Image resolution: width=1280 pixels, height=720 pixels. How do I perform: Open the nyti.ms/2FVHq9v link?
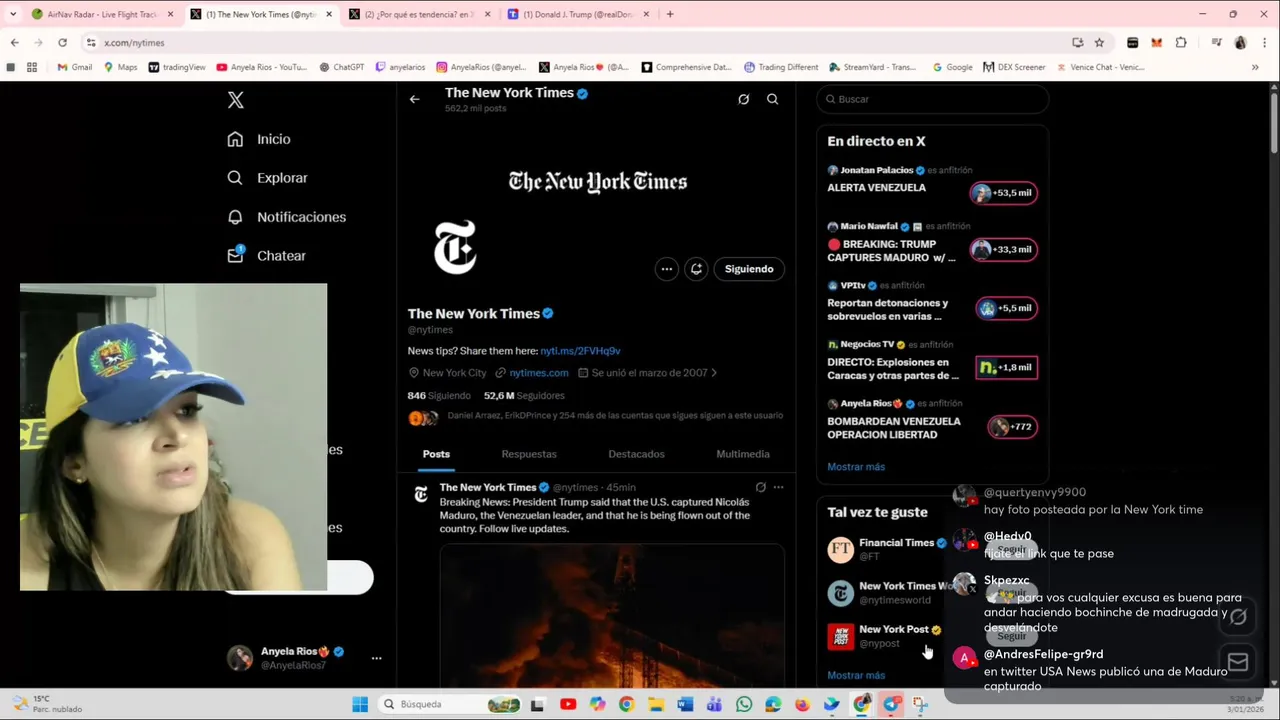click(x=580, y=351)
